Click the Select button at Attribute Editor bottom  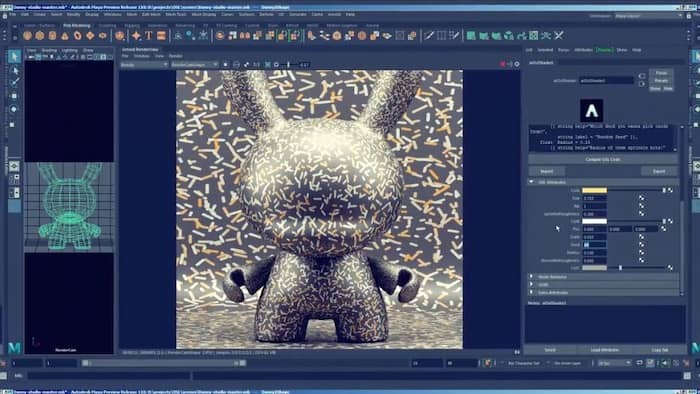click(550, 350)
